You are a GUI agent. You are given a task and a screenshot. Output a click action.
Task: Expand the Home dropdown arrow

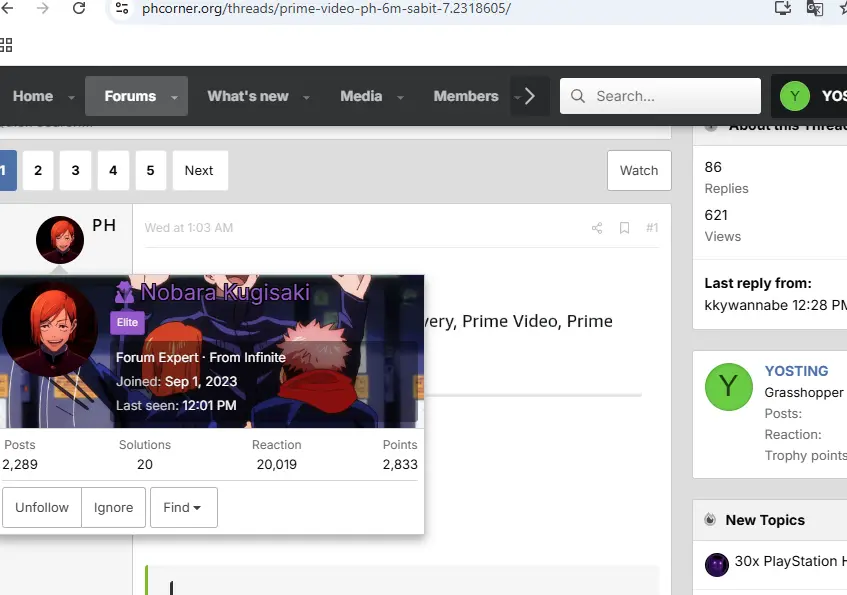point(71,98)
